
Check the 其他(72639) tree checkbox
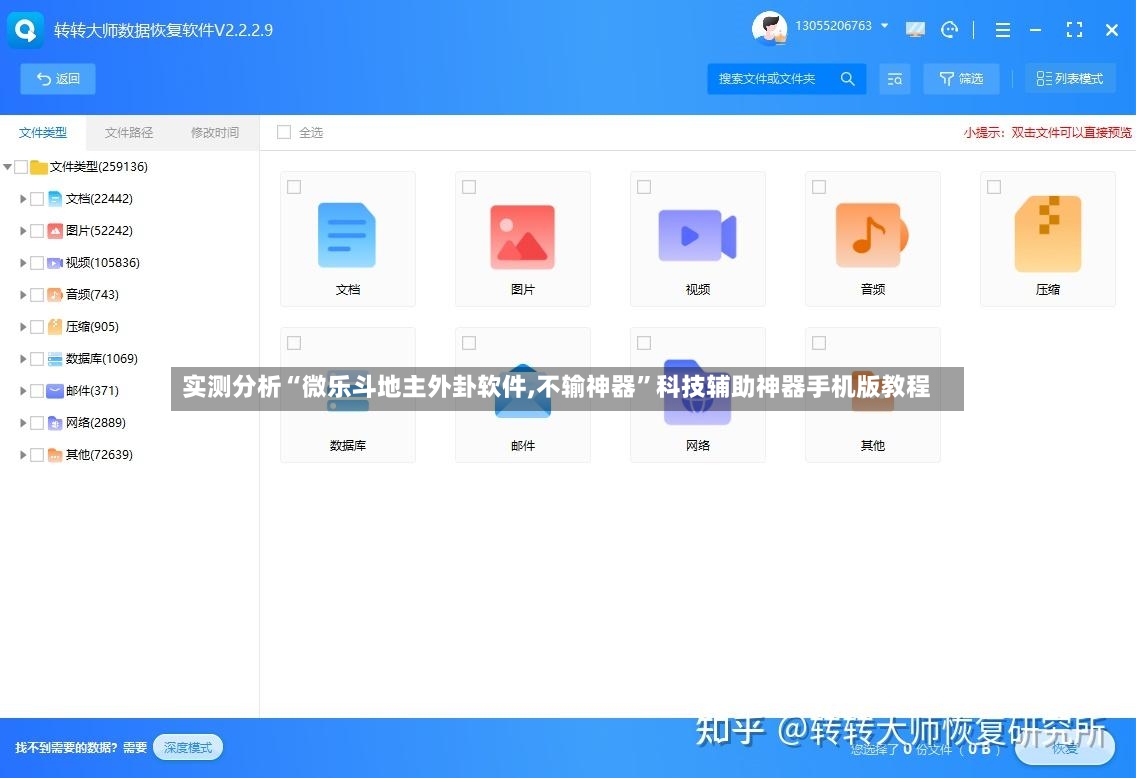click(37, 454)
